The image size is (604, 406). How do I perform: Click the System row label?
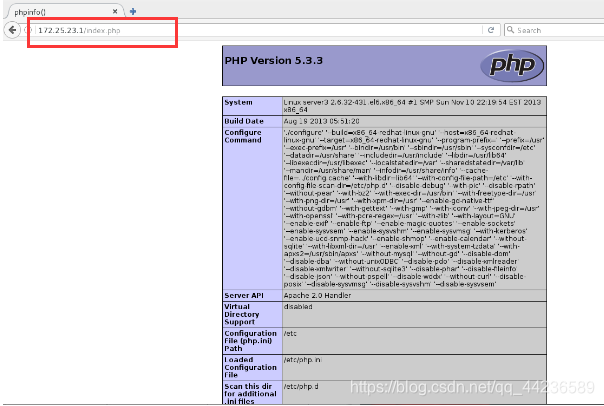pos(238,102)
